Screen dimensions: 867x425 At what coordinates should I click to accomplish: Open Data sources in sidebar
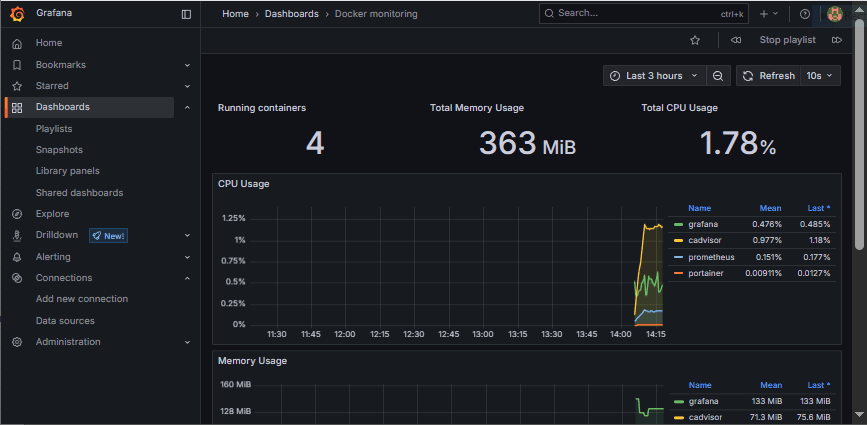65,321
